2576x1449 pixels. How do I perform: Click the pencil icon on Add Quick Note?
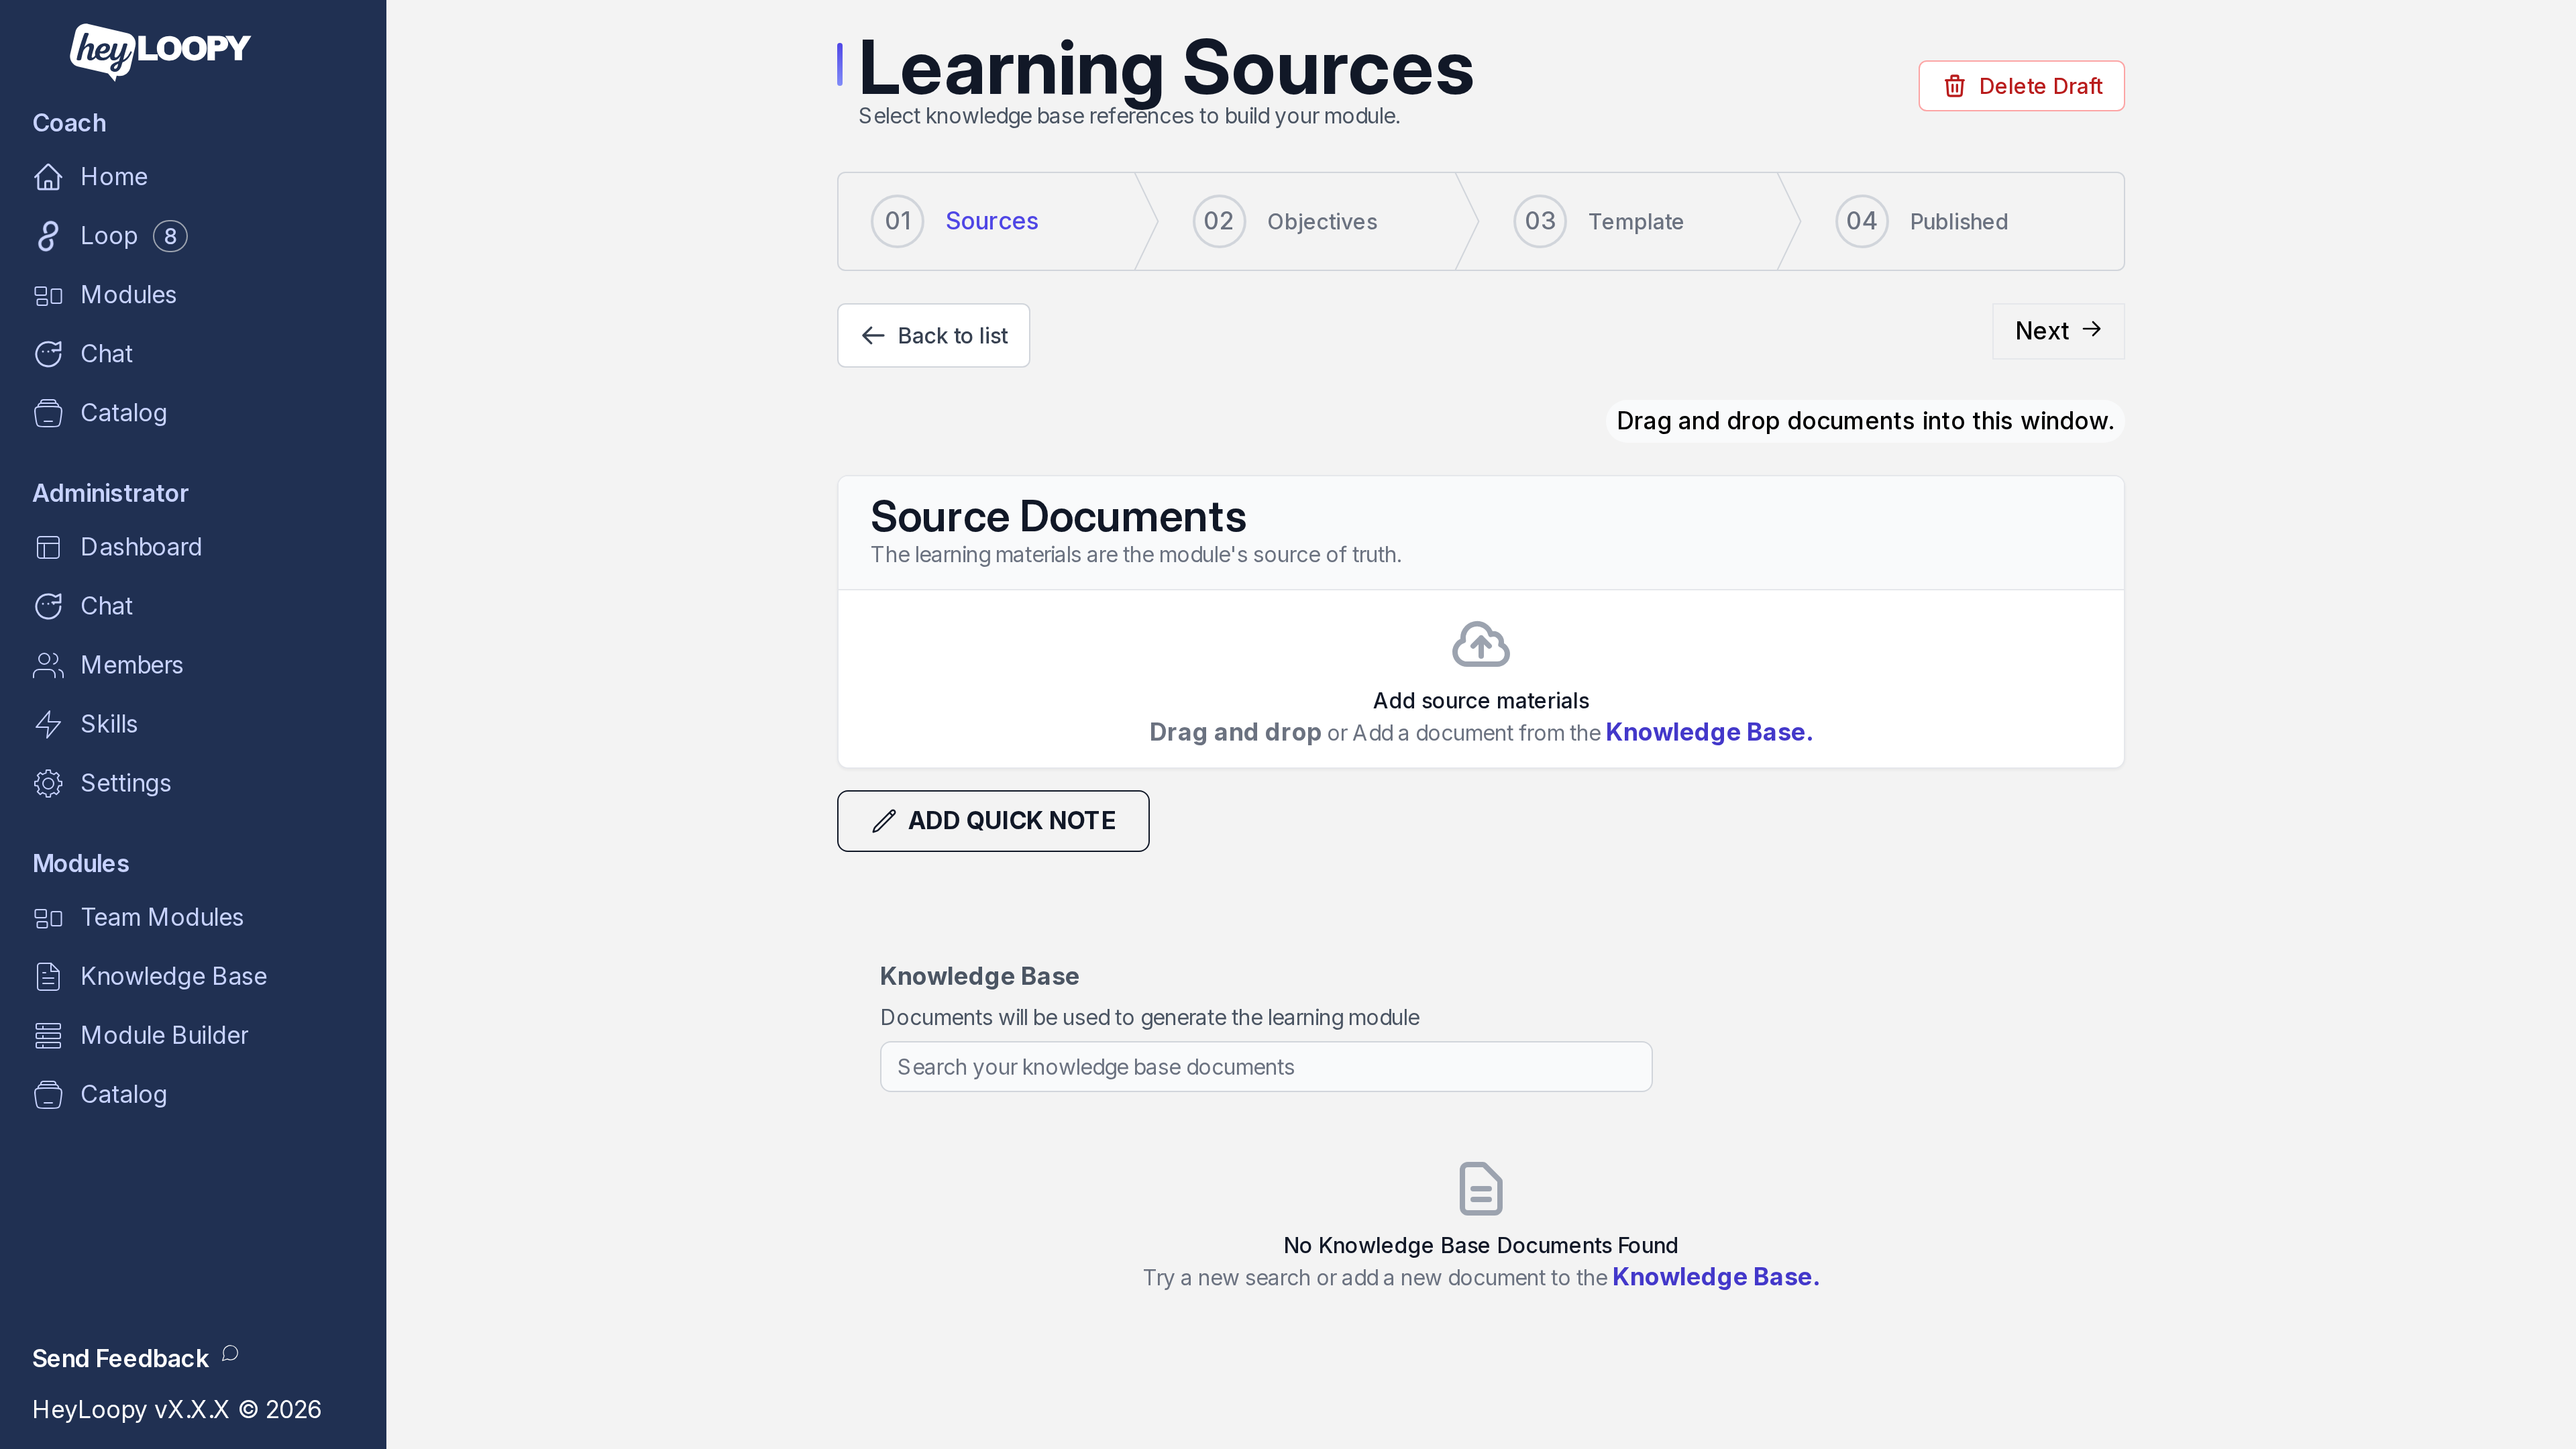point(883,821)
